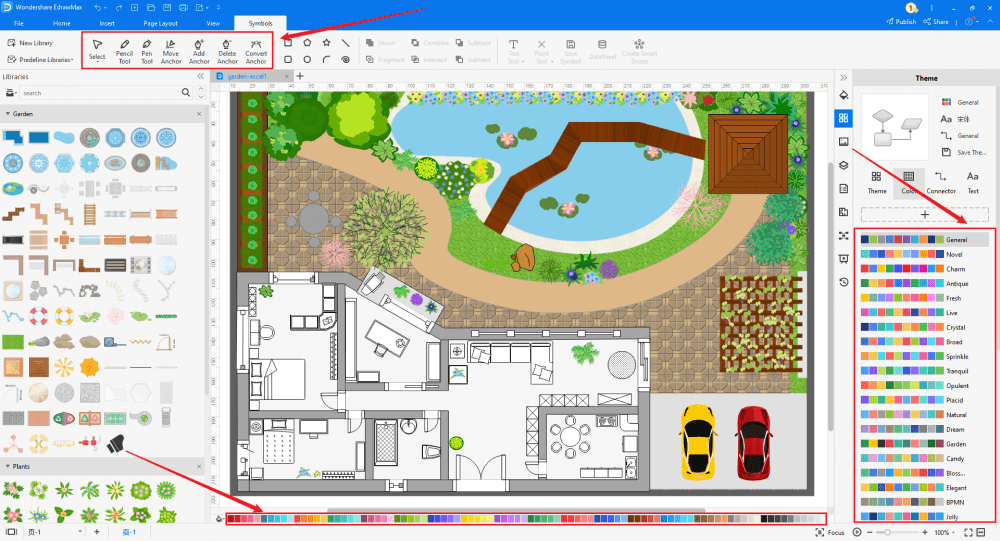Open the Connector tab in Theme panel
This screenshot has height=541, width=1000.
[941, 182]
